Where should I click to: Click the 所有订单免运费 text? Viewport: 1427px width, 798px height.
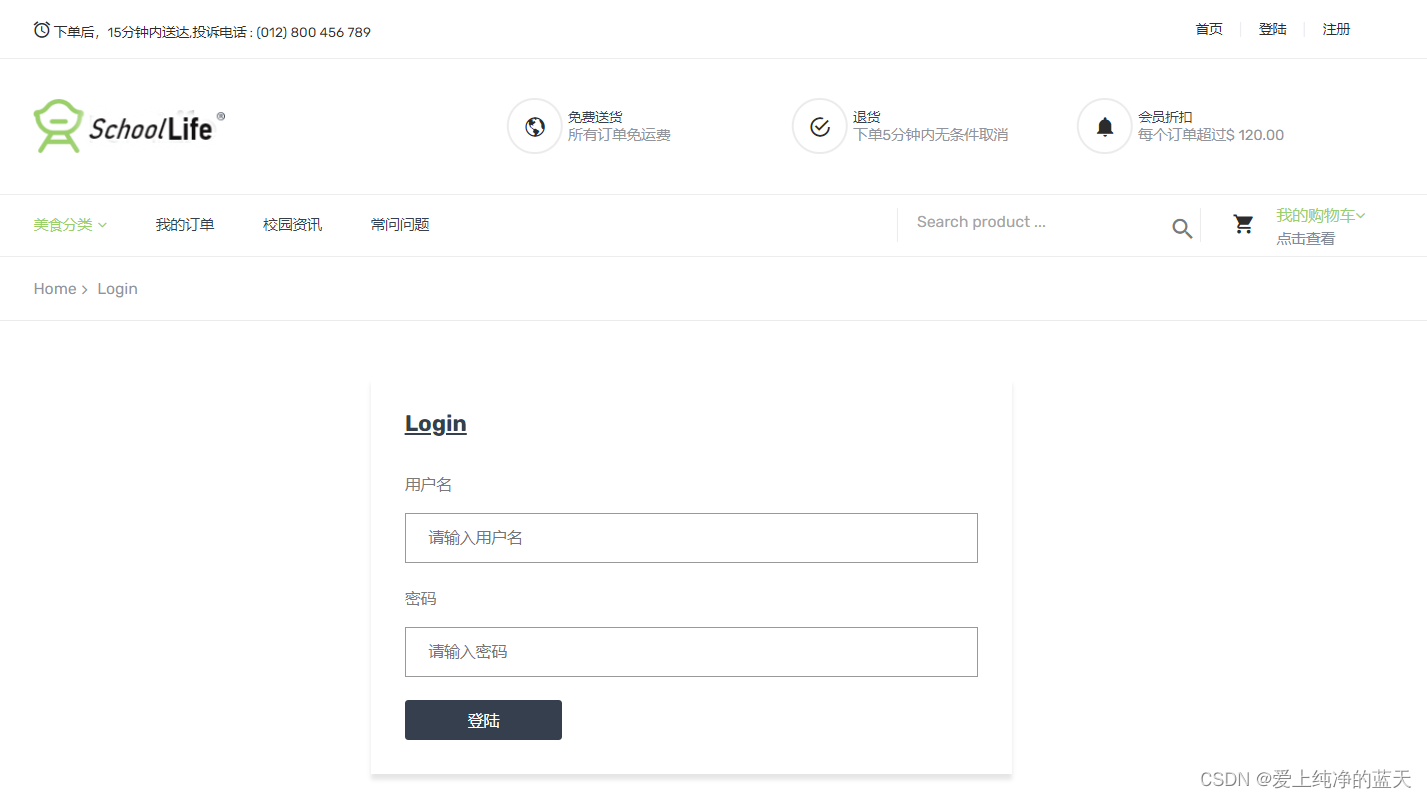pos(619,135)
